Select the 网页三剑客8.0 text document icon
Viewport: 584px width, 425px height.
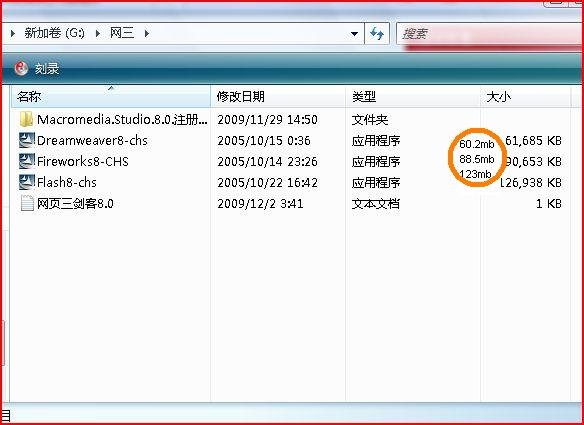coord(27,203)
